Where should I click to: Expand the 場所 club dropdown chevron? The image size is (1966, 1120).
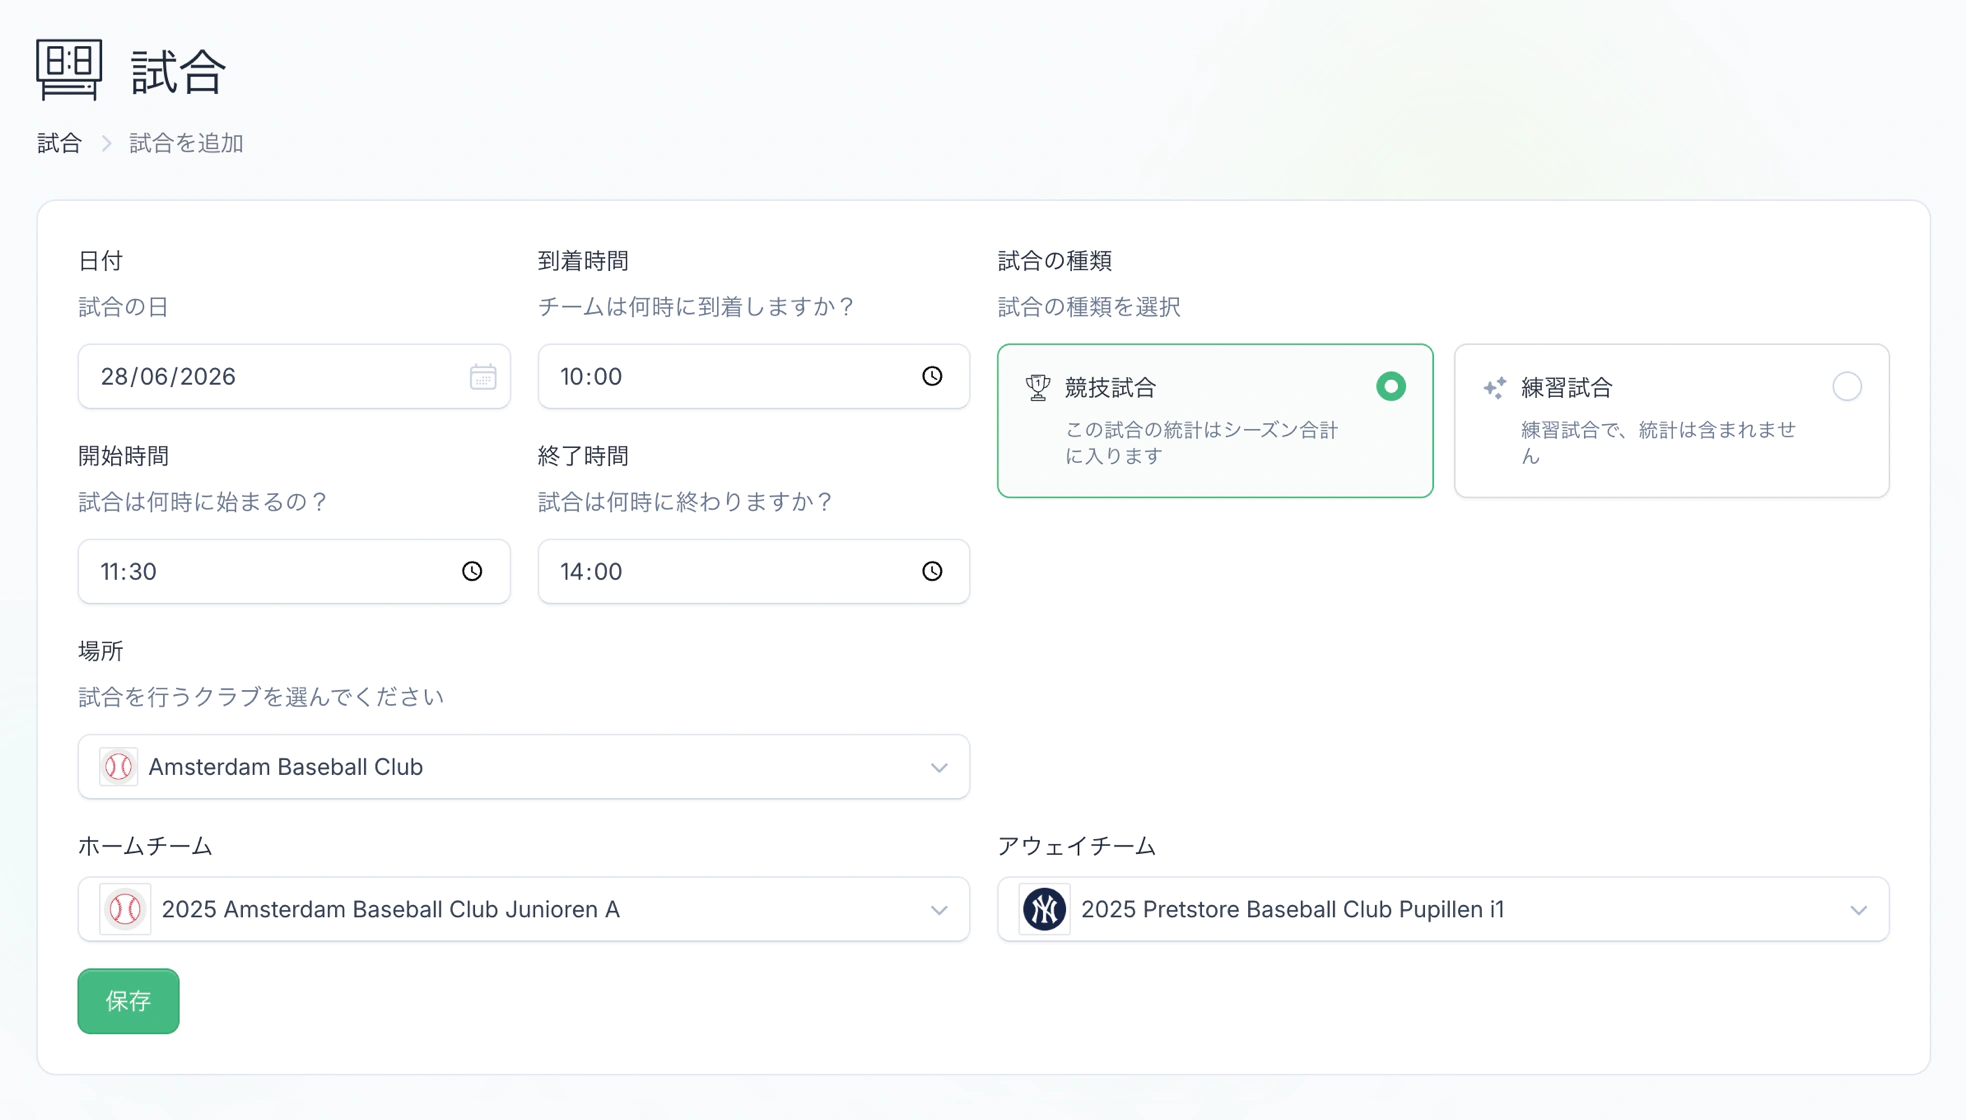coord(939,768)
